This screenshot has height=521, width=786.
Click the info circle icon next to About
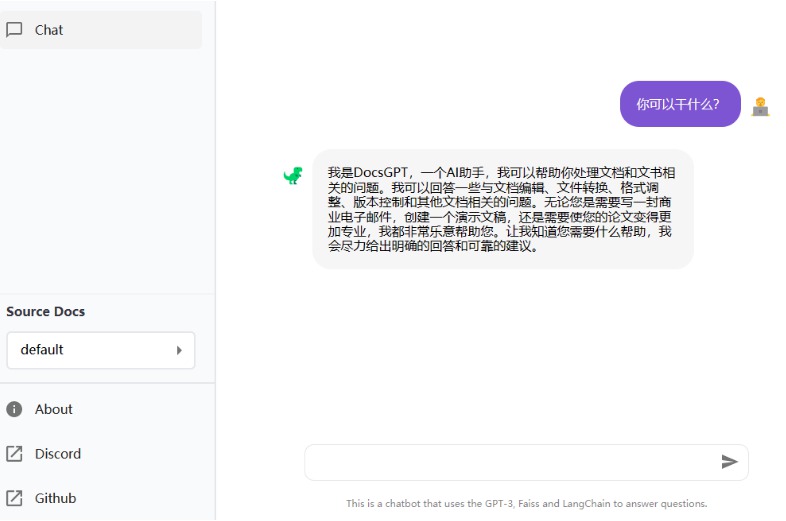(x=14, y=409)
